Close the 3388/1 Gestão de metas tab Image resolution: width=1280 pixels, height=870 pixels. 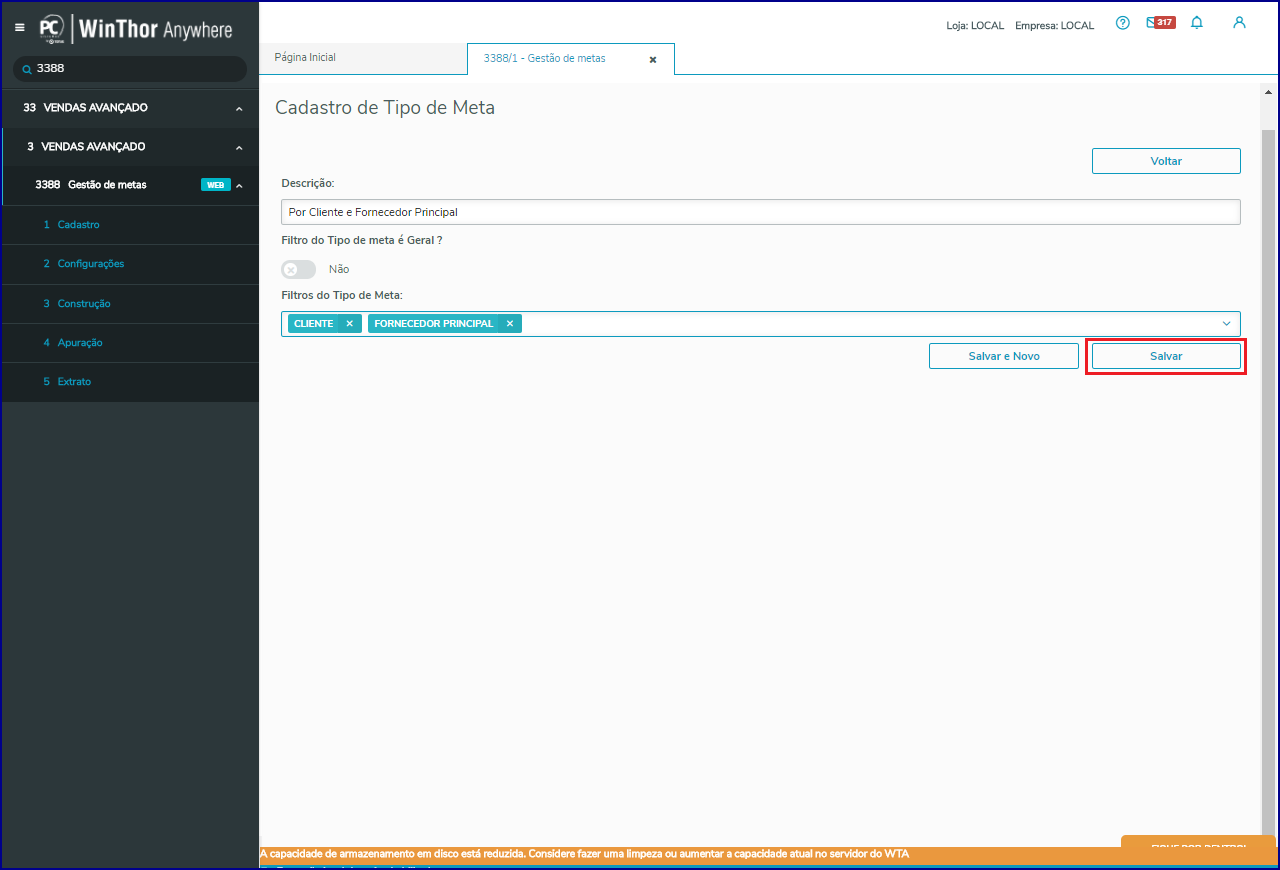[x=653, y=60]
